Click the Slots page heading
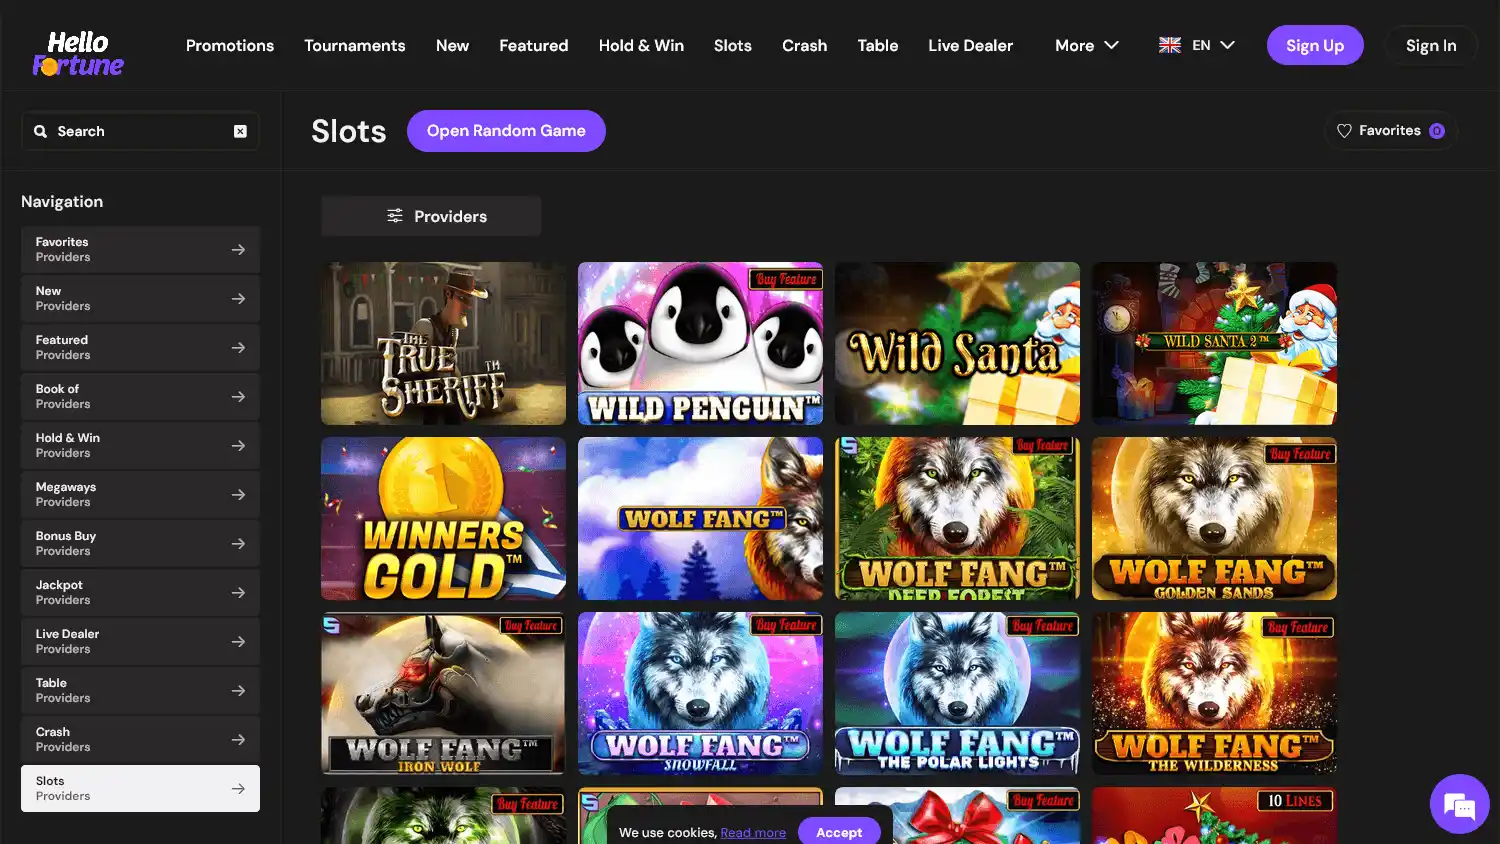Image resolution: width=1500 pixels, height=844 pixels. pos(348,131)
